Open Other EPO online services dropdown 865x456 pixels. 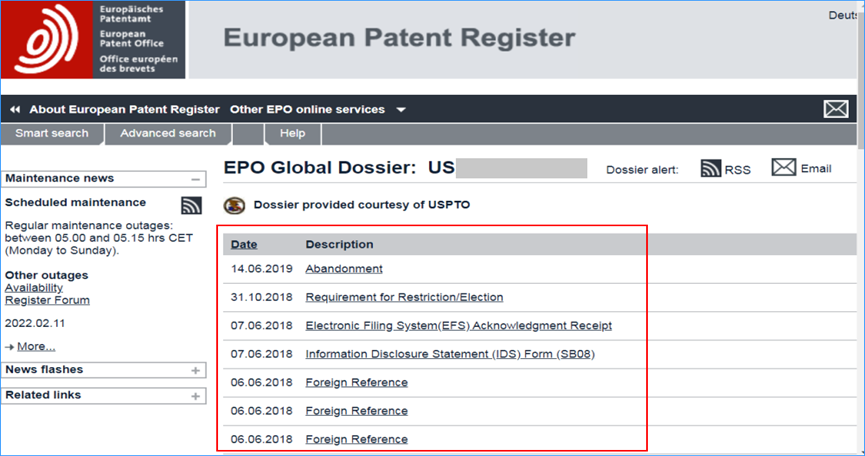click(x=318, y=110)
